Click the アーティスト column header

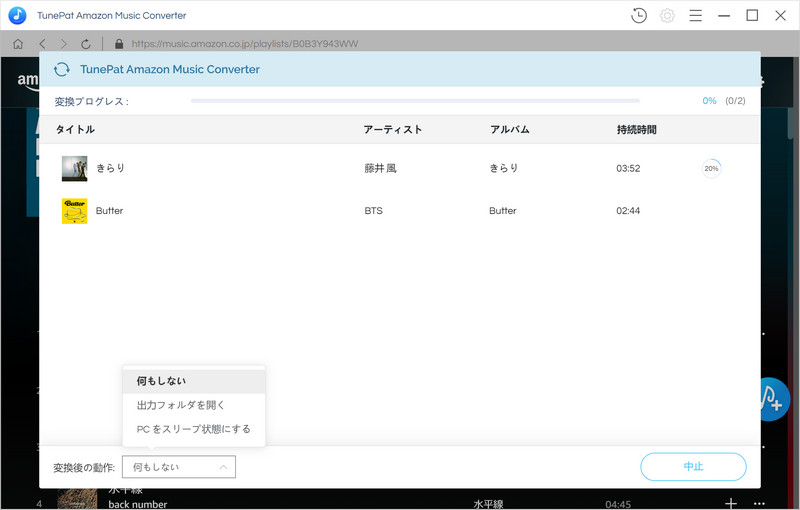click(x=393, y=130)
